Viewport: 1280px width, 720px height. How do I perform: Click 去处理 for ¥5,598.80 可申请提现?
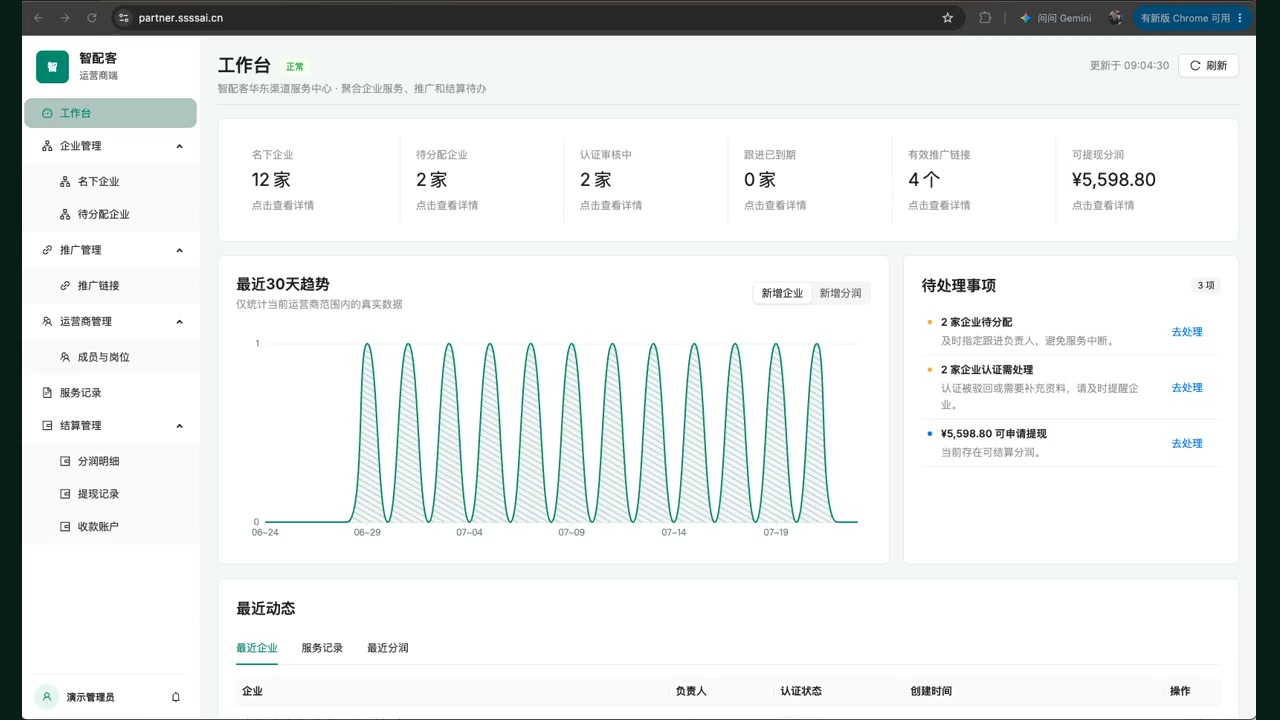pyautogui.click(x=1187, y=444)
